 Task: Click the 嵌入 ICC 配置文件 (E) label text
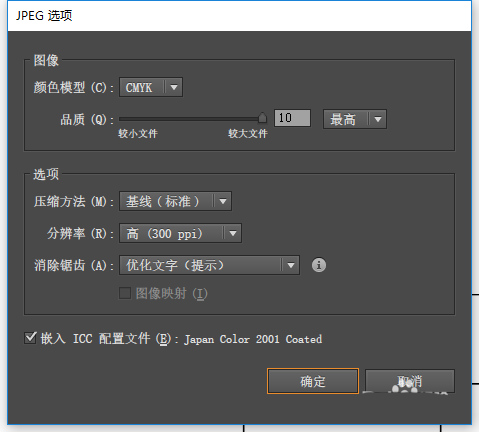pyautogui.click(x=105, y=339)
